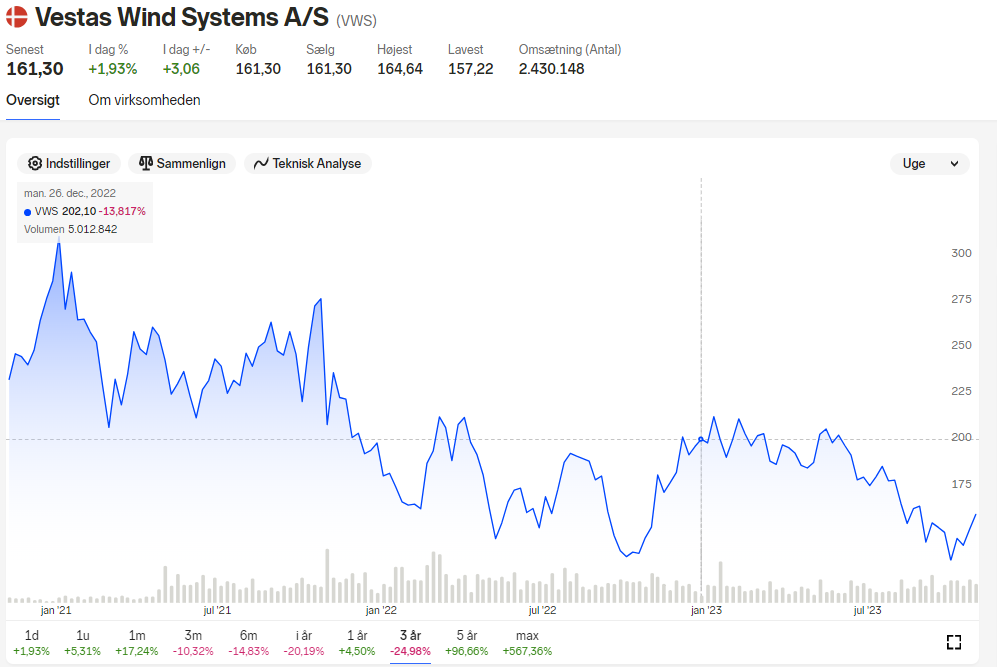Open Teknisk Analyse
Screen dimensions: 997x667
(308, 163)
